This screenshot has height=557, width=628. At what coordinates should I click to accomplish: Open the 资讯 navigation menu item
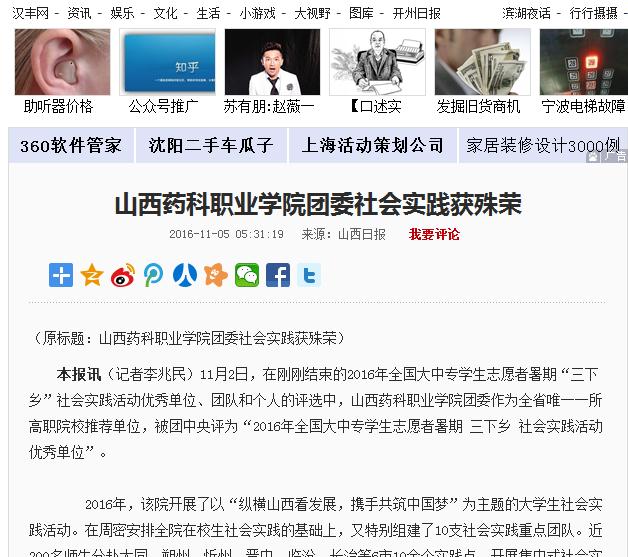pyautogui.click(x=79, y=13)
